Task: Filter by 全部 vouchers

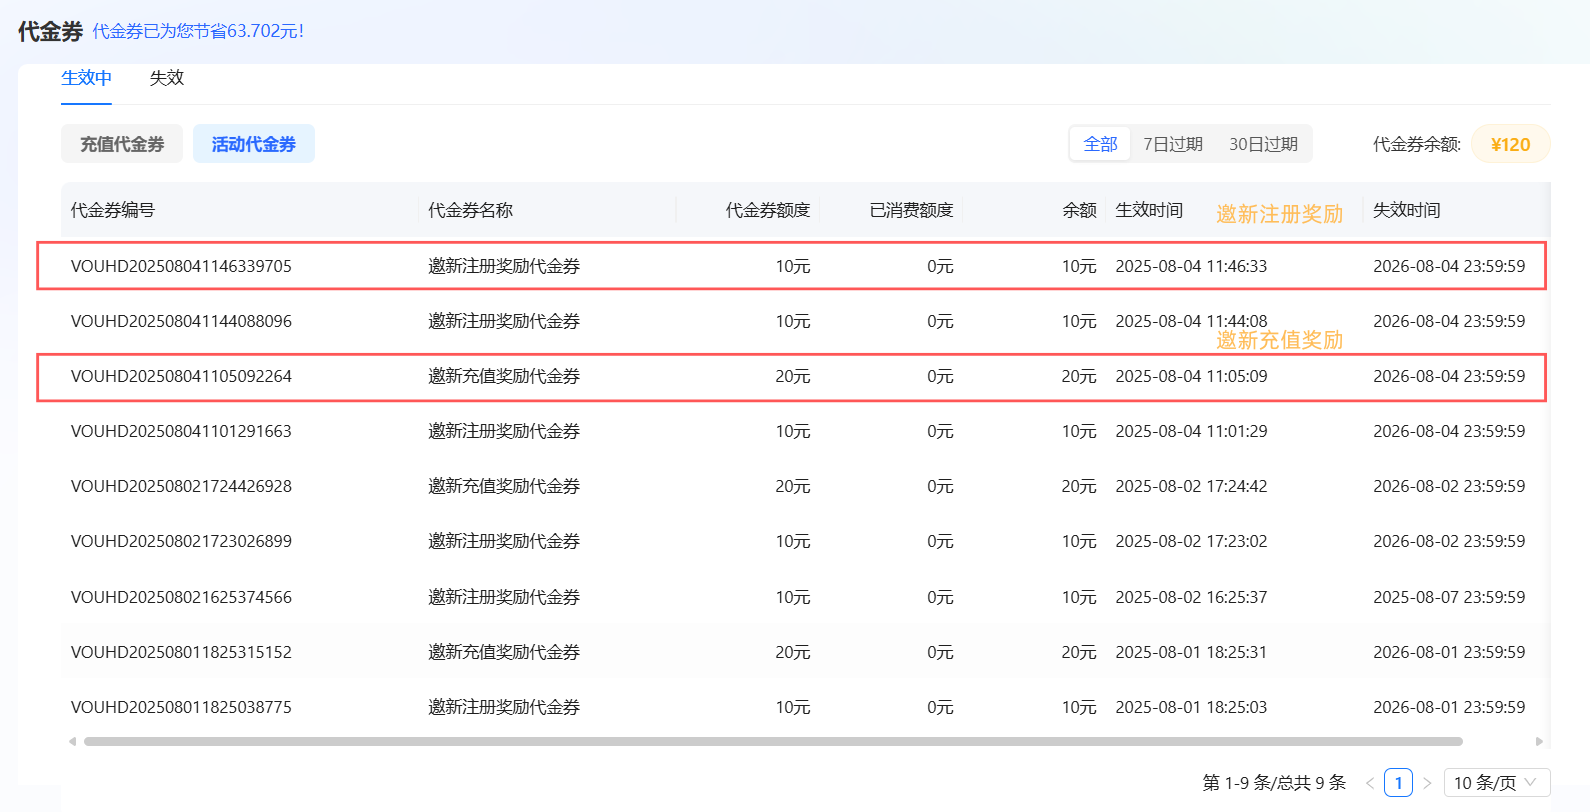Action: coord(1100,144)
